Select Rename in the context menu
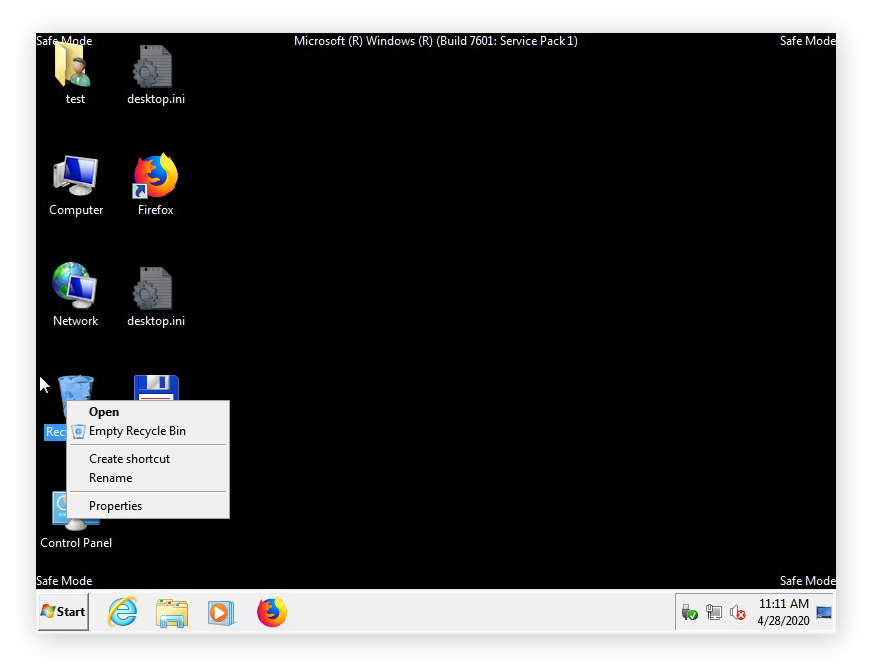This screenshot has height=667, width=874. (110, 477)
